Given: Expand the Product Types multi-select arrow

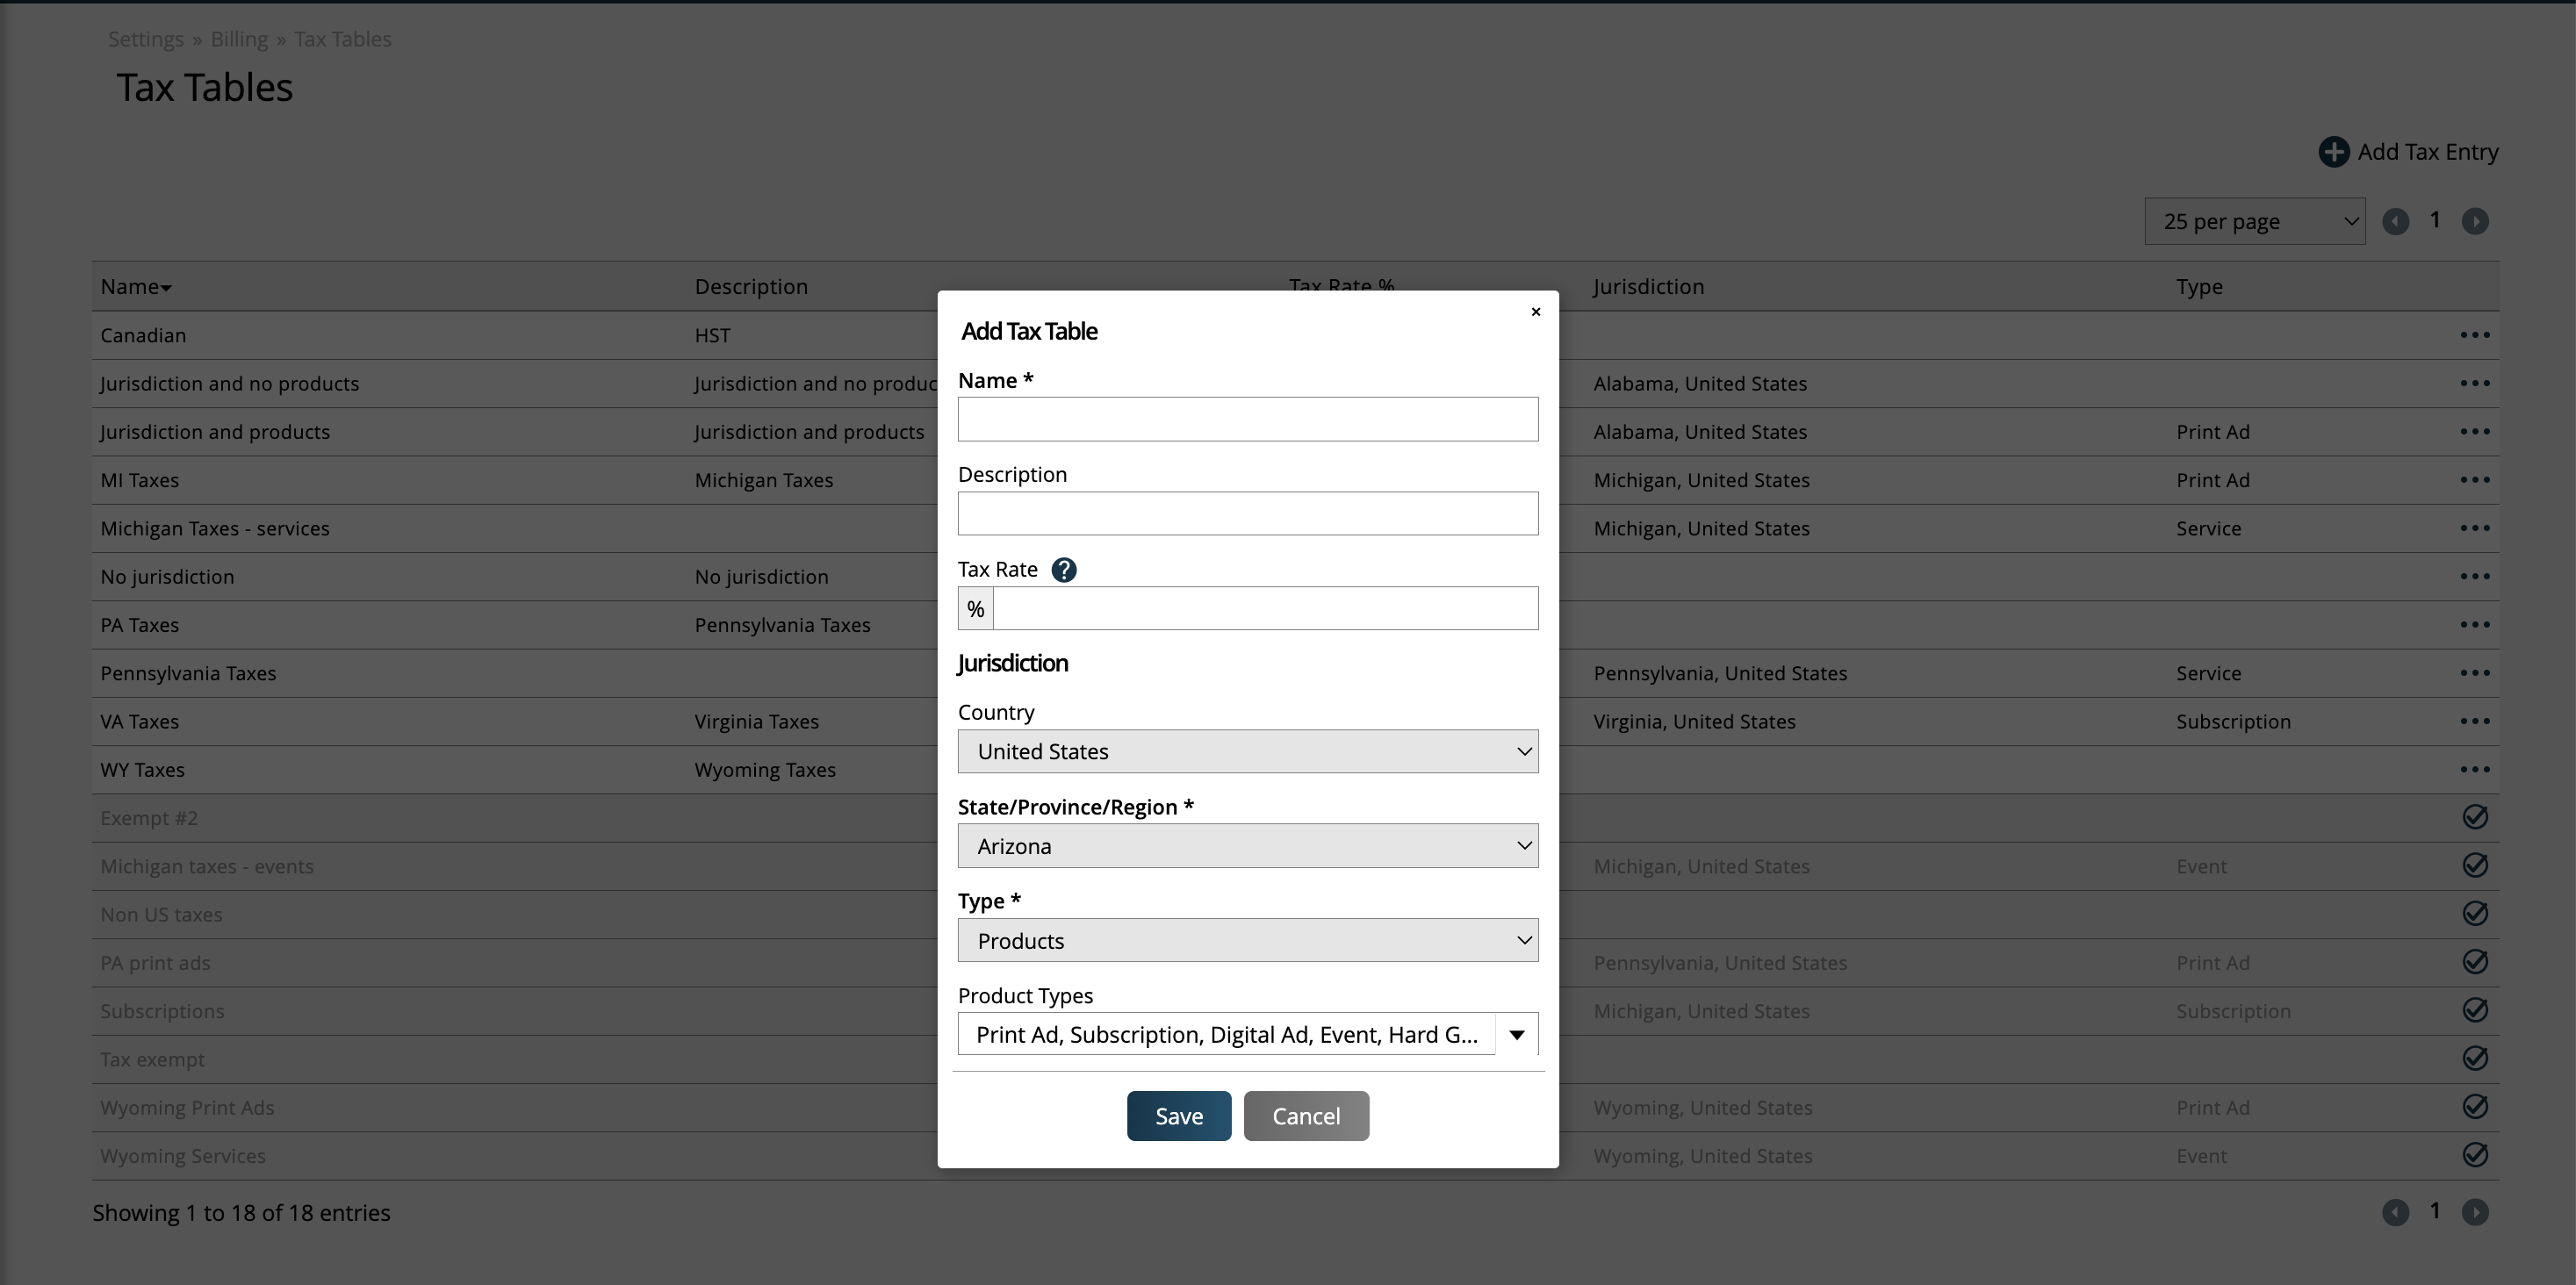Looking at the screenshot, I should tap(1516, 1035).
